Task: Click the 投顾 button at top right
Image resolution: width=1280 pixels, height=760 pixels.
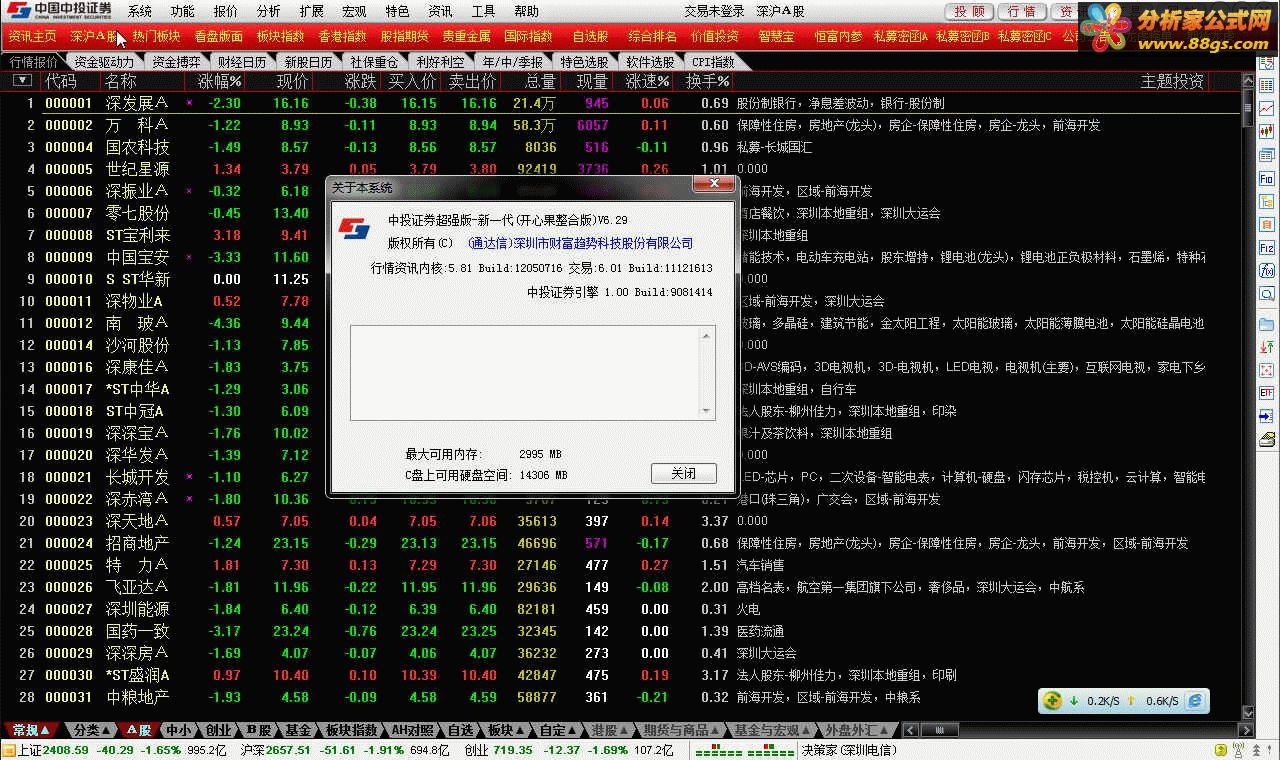Action: (x=968, y=12)
